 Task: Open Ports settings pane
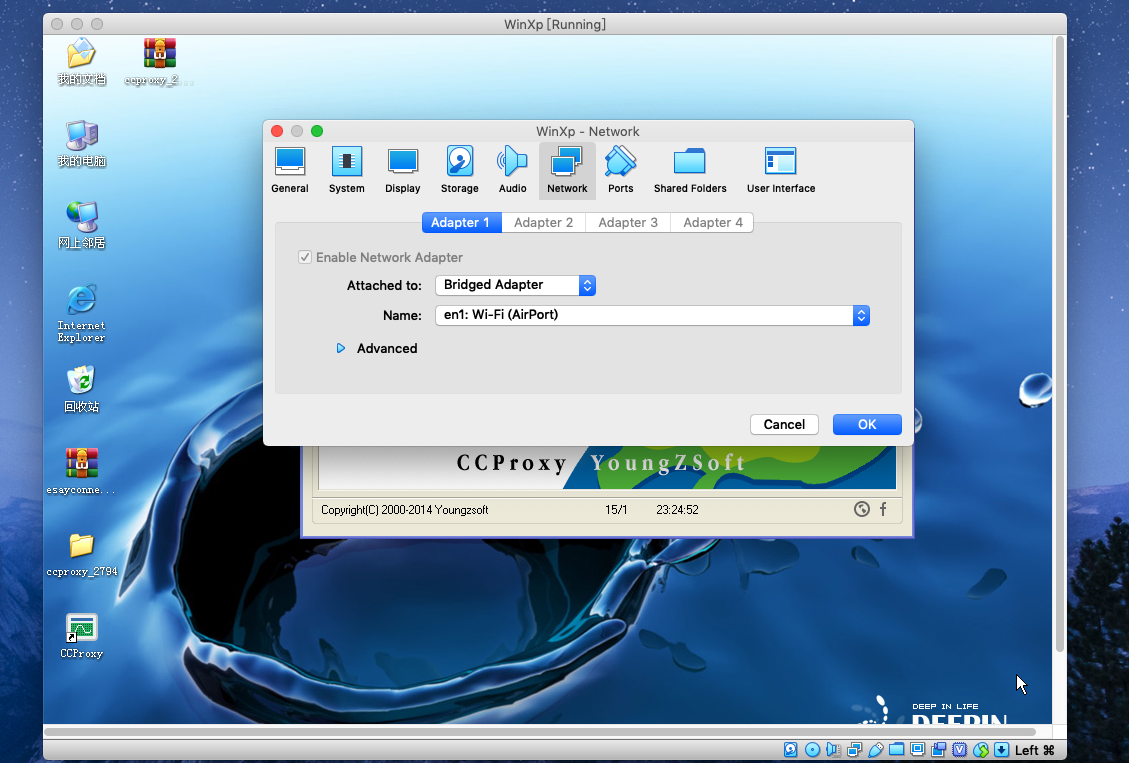[620, 170]
